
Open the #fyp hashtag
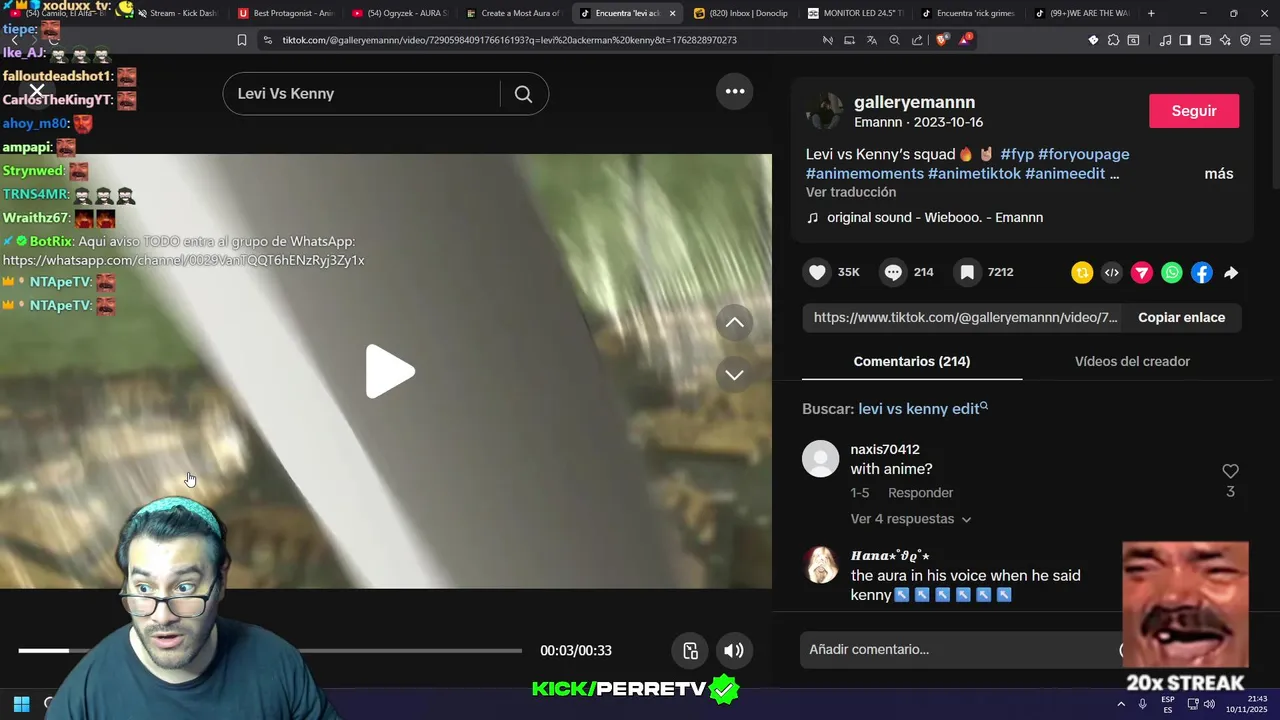pos(1017,154)
